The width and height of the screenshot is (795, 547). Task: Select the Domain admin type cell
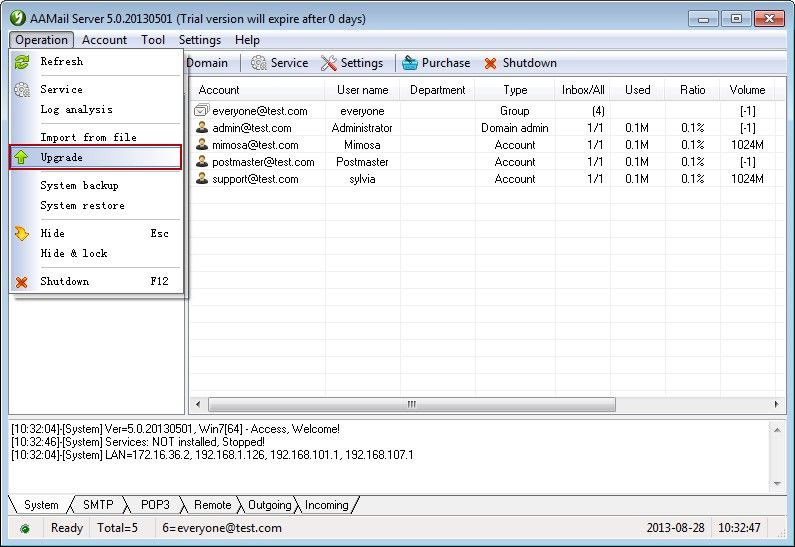pyautogui.click(x=515, y=128)
